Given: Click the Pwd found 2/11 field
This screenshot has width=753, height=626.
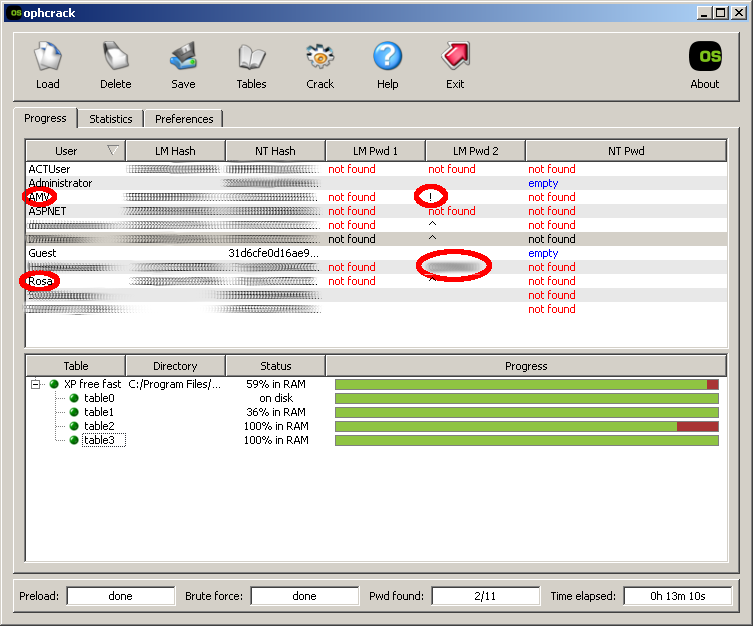Looking at the screenshot, I should [x=485, y=596].
